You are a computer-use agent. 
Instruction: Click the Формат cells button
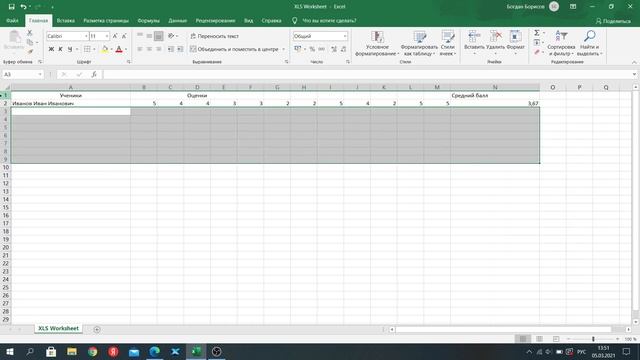516,43
